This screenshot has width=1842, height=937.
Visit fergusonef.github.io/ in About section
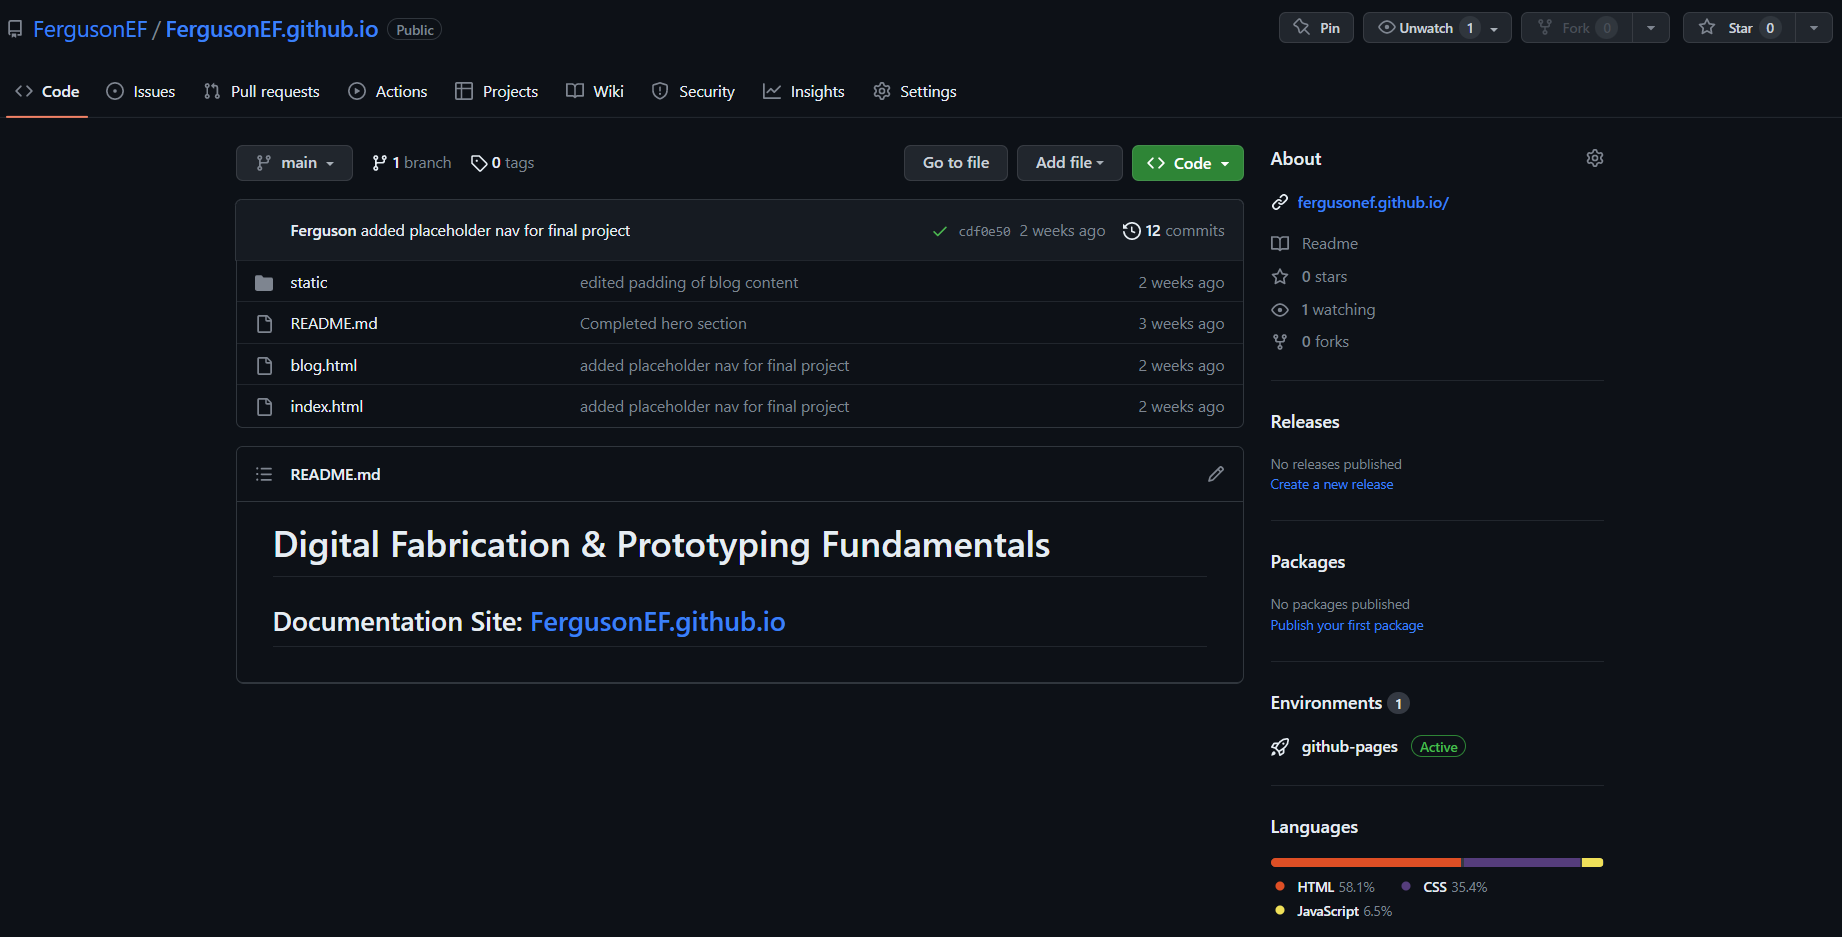click(x=1373, y=203)
